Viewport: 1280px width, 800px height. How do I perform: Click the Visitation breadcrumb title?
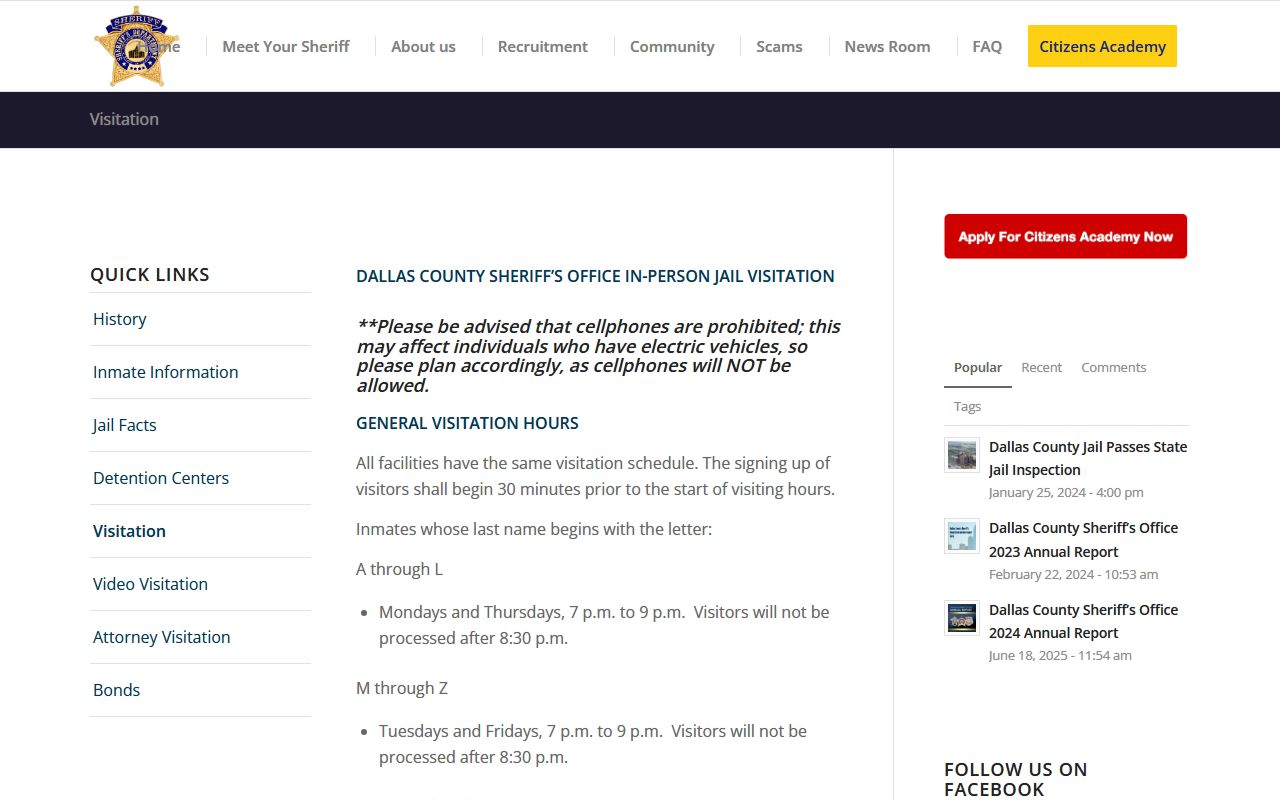(x=124, y=119)
